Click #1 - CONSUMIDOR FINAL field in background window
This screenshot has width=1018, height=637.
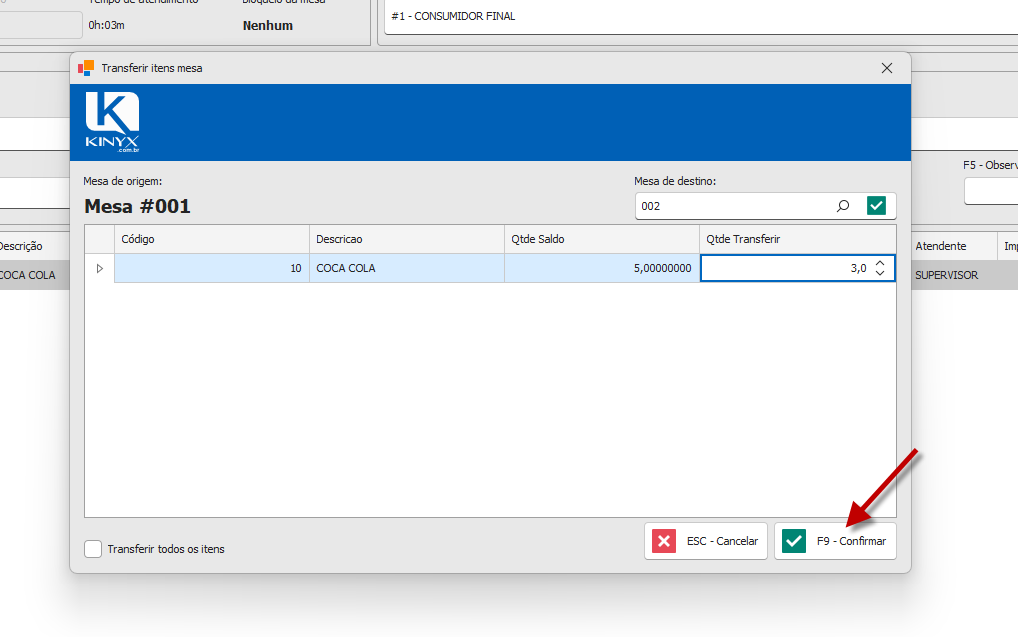pyautogui.click(x=701, y=17)
